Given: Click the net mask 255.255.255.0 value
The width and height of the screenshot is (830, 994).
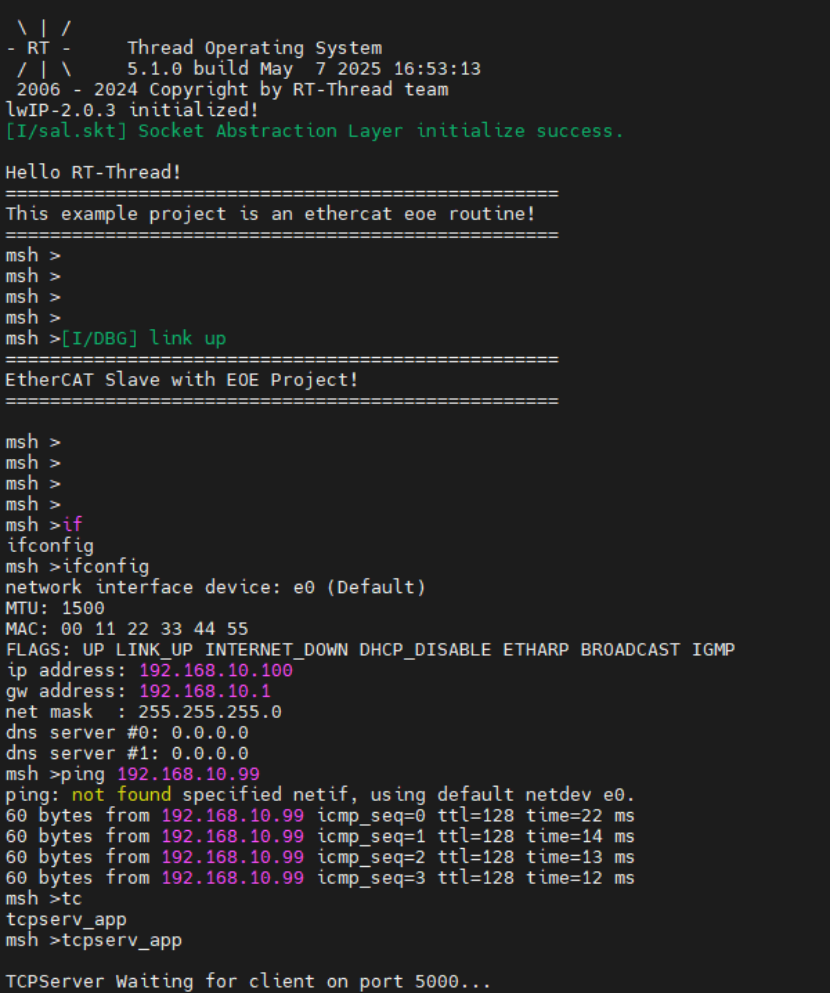Looking at the screenshot, I should [x=210, y=712].
